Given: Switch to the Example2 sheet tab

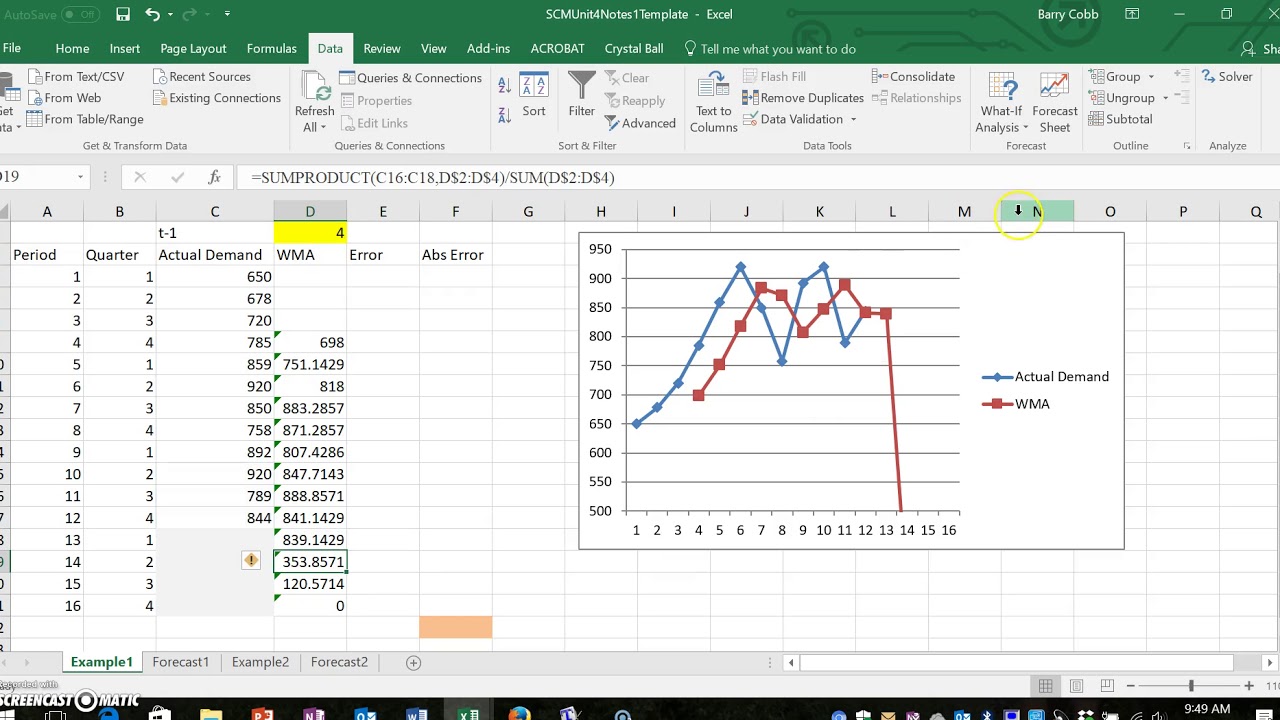Looking at the screenshot, I should pyautogui.click(x=260, y=662).
